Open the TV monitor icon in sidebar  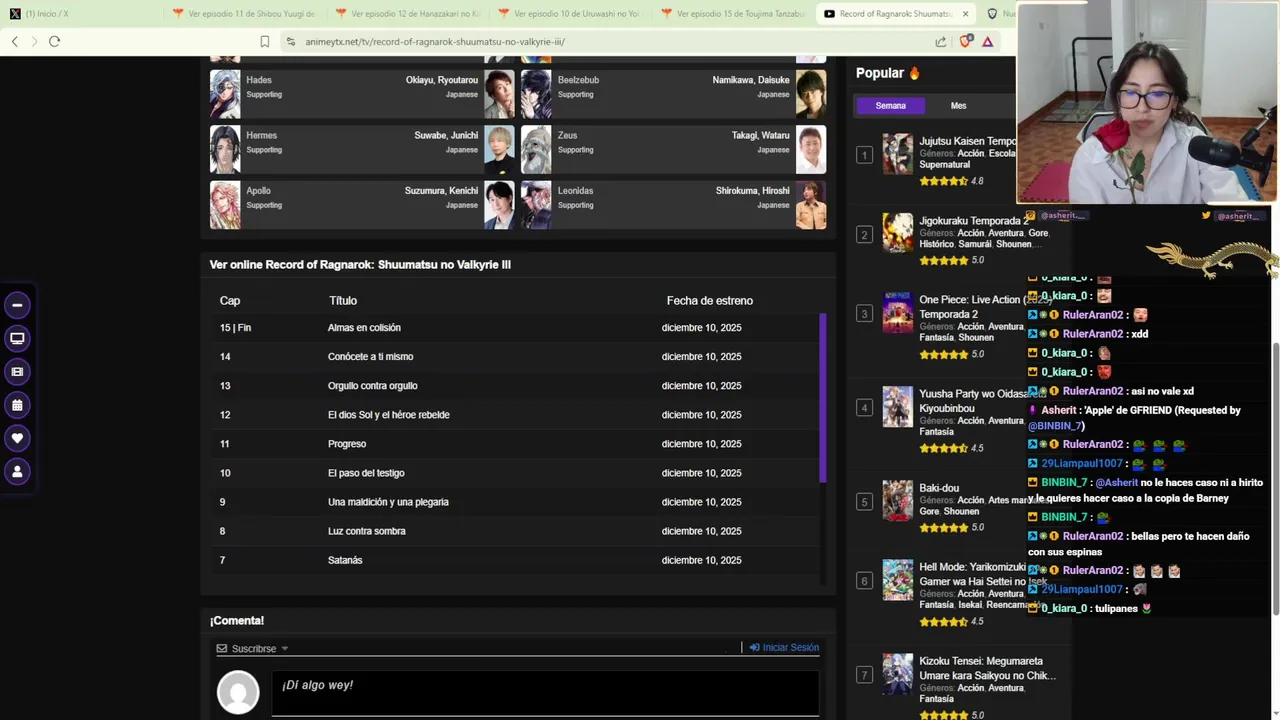17,338
